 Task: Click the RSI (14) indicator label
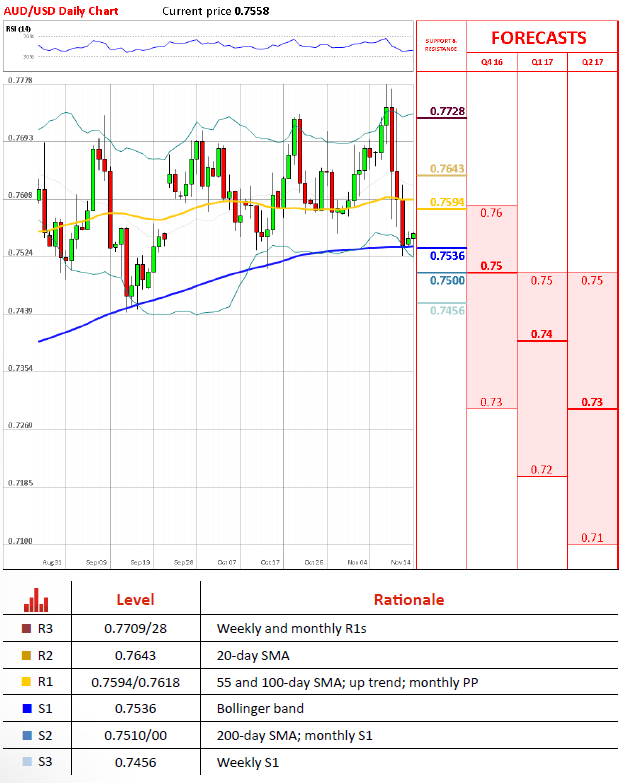(18, 29)
